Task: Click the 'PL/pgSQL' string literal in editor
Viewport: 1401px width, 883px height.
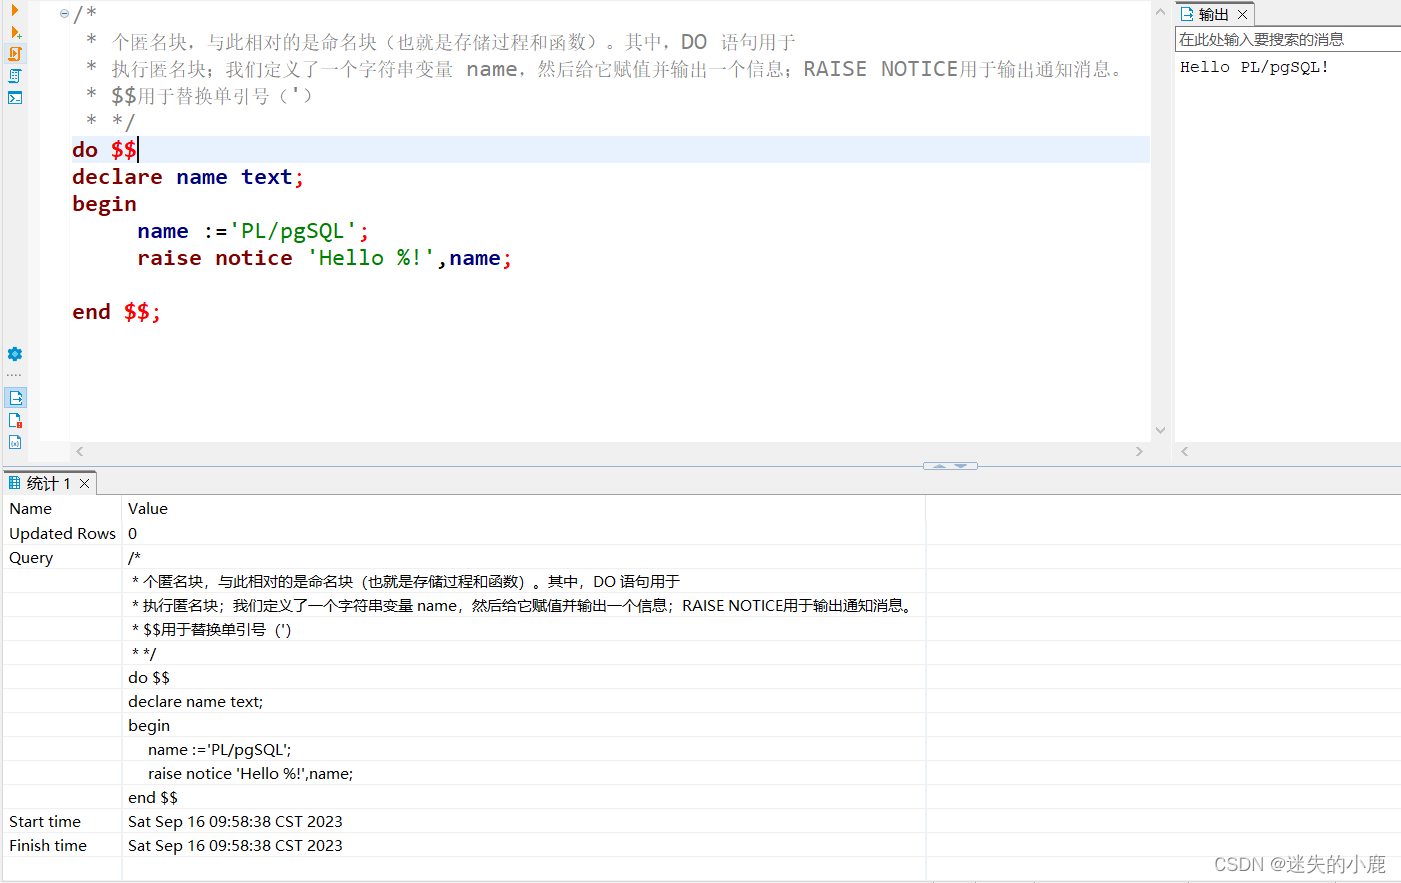Action: click(293, 231)
